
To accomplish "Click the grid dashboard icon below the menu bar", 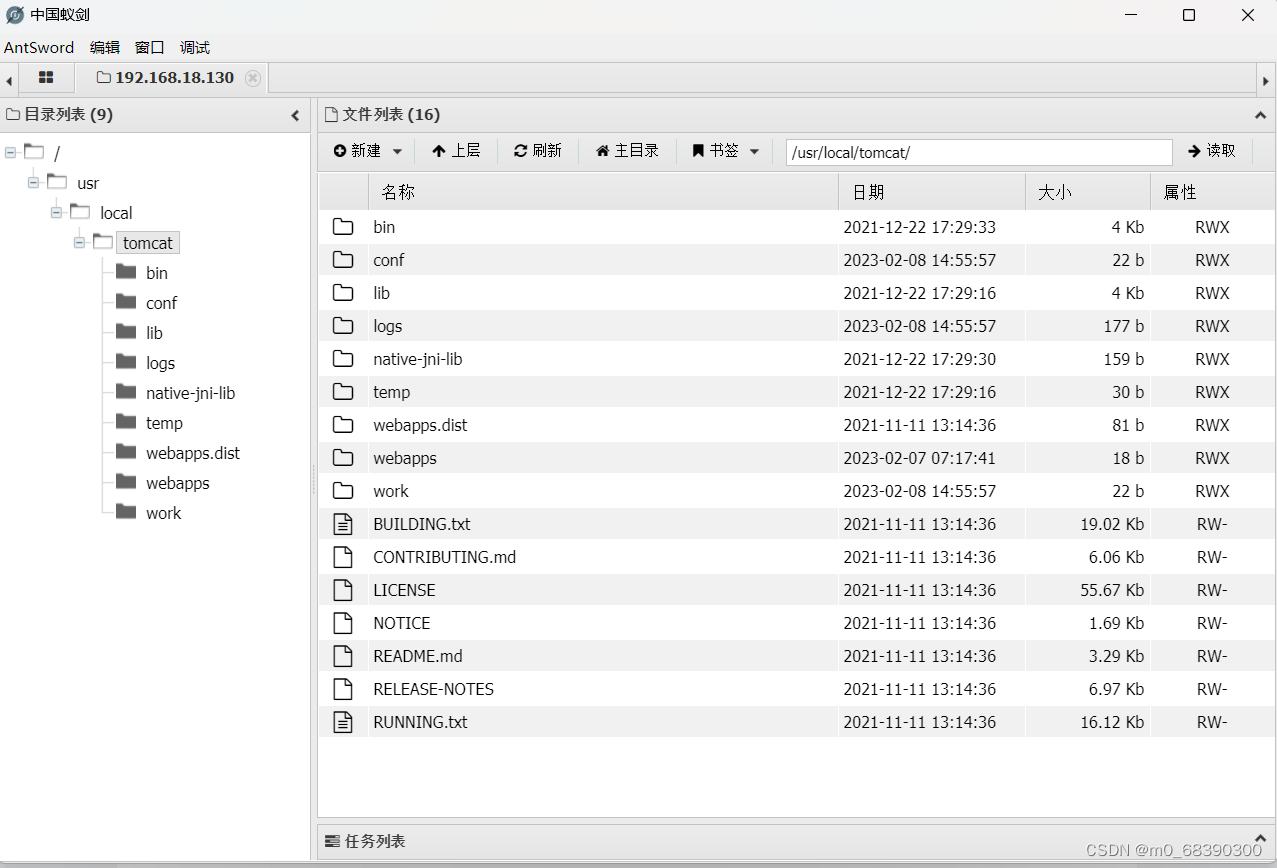I will pyautogui.click(x=46, y=77).
